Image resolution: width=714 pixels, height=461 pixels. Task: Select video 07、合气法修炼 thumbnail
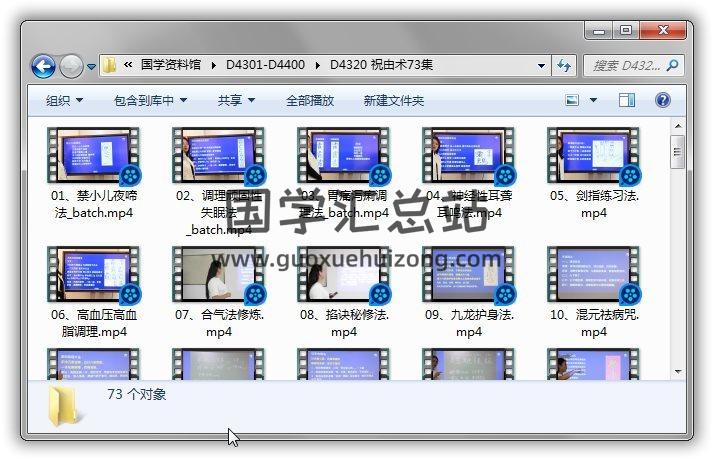[219, 275]
